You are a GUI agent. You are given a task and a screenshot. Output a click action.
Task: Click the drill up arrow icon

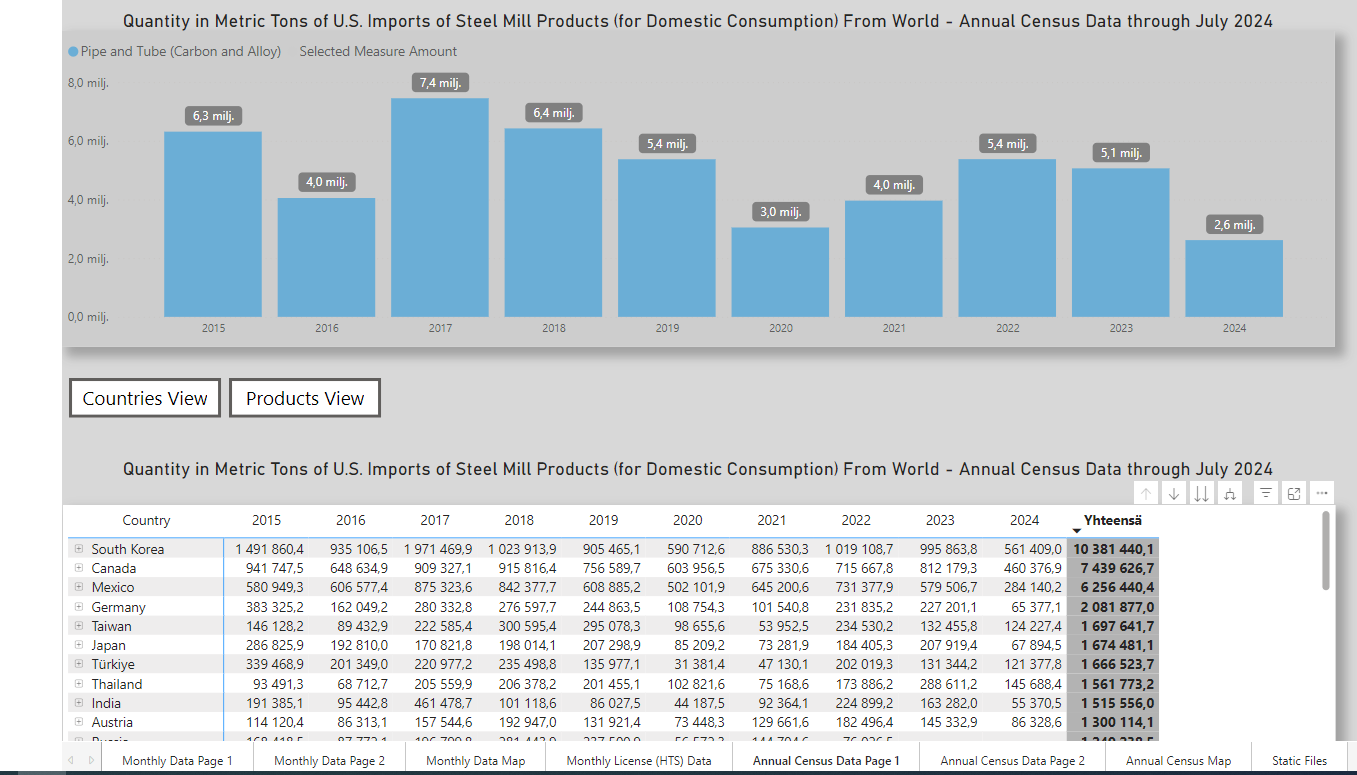click(x=1147, y=493)
